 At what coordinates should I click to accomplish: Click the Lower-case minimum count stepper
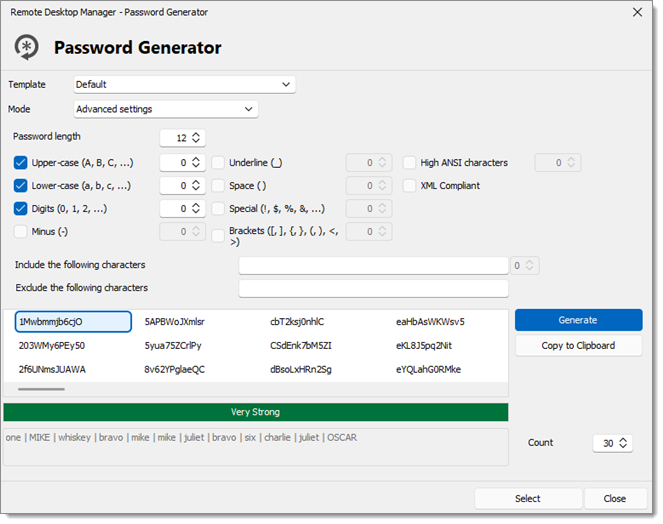click(x=182, y=186)
